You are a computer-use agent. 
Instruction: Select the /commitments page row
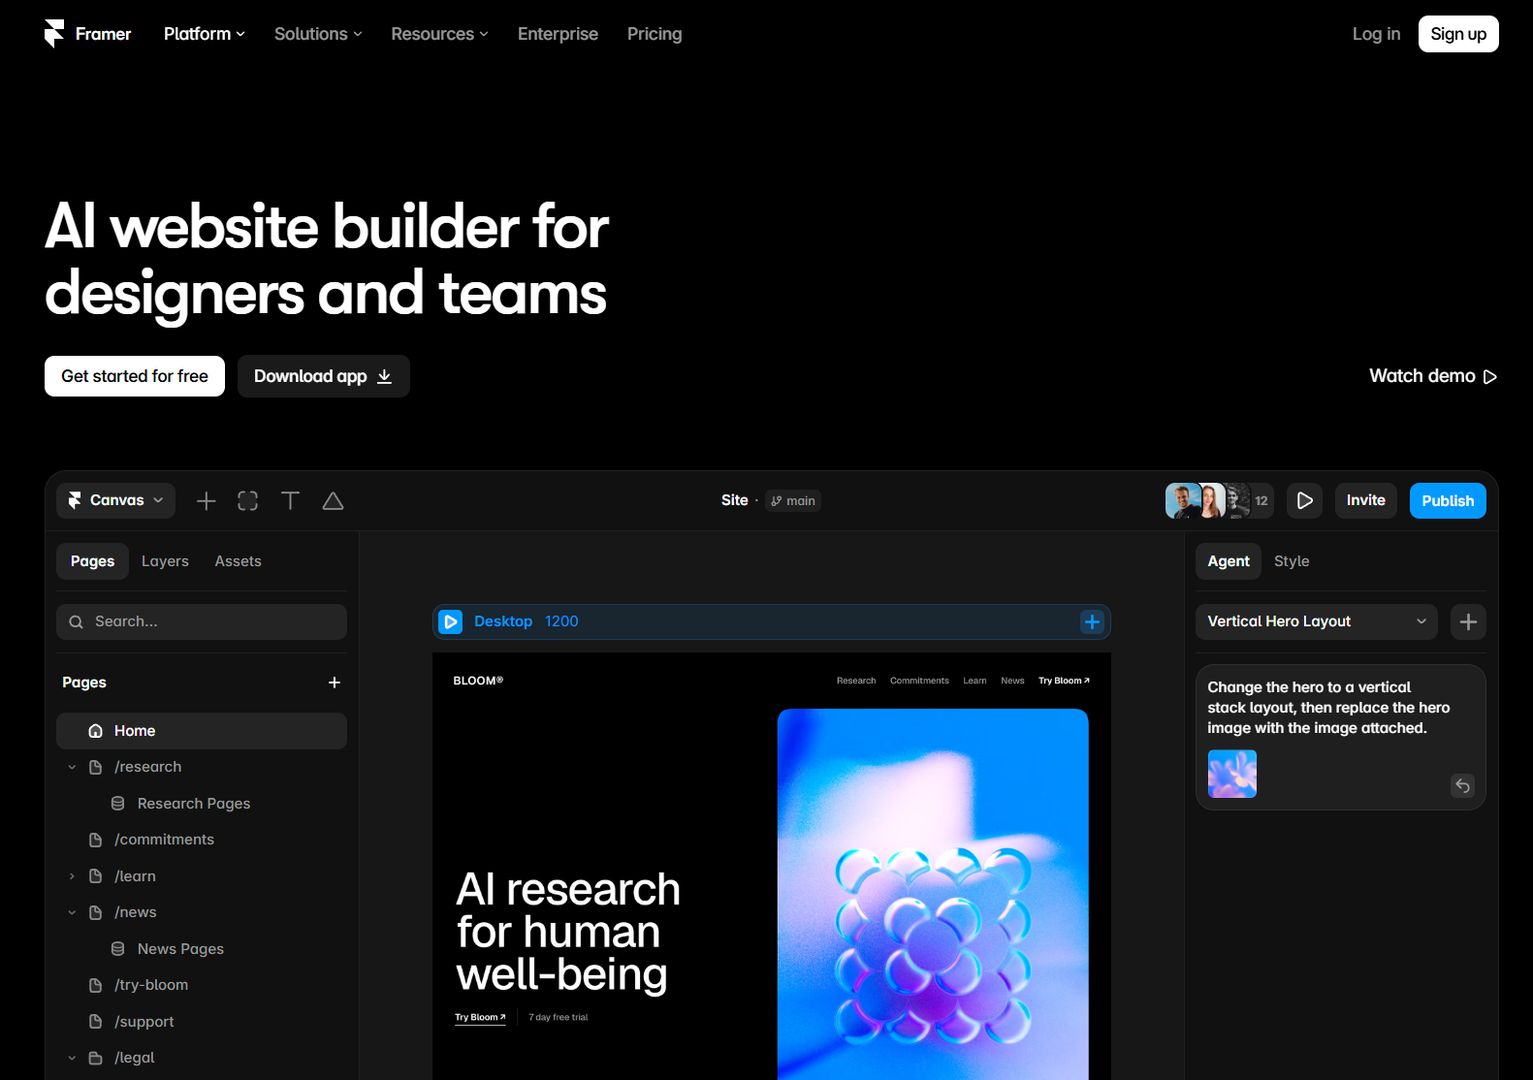[x=202, y=840]
